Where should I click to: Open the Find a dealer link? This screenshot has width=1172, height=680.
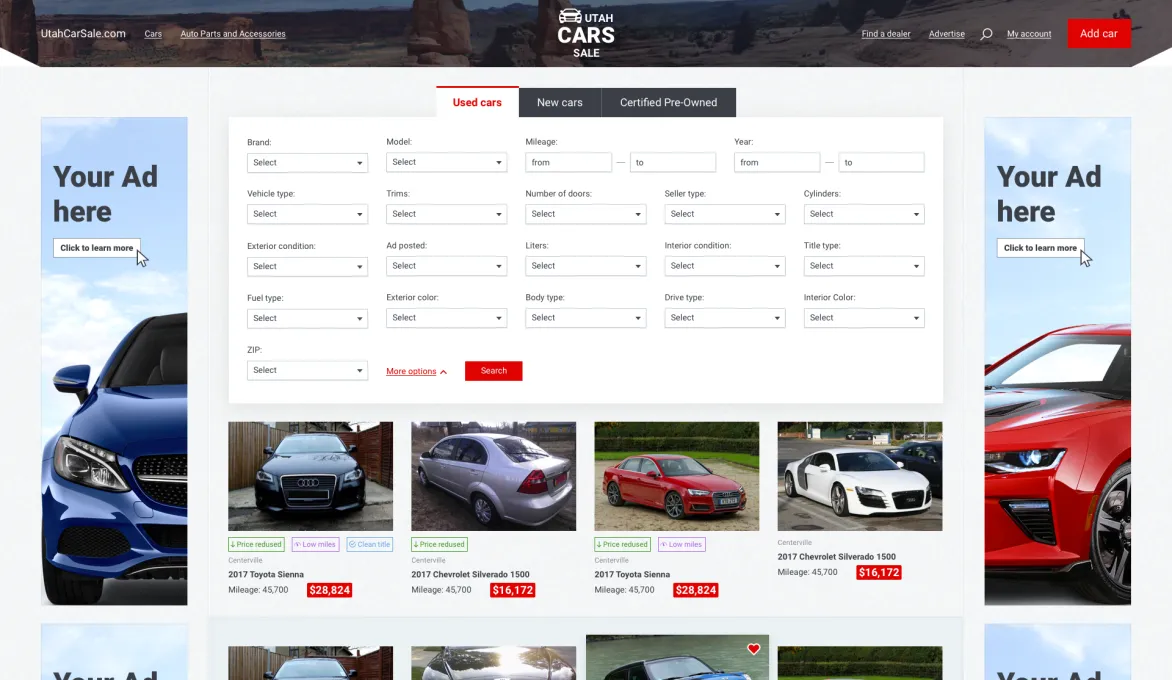click(886, 34)
